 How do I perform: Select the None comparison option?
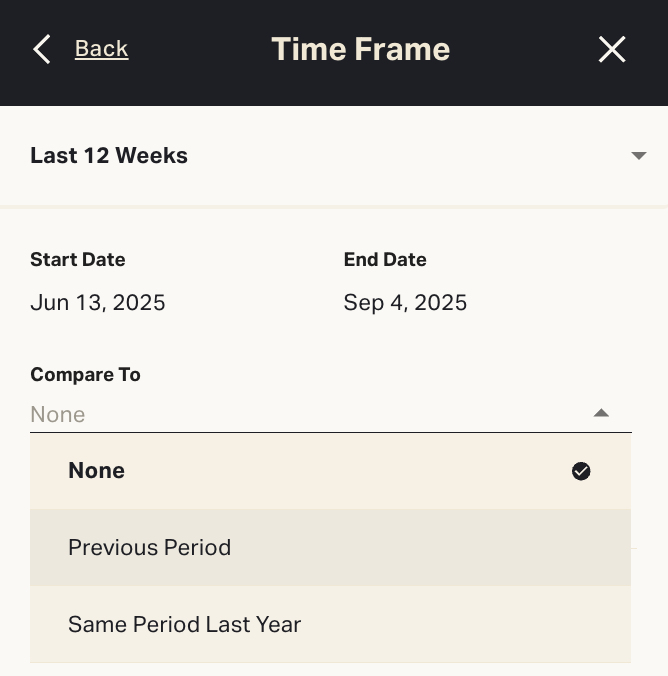pos(97,471)
